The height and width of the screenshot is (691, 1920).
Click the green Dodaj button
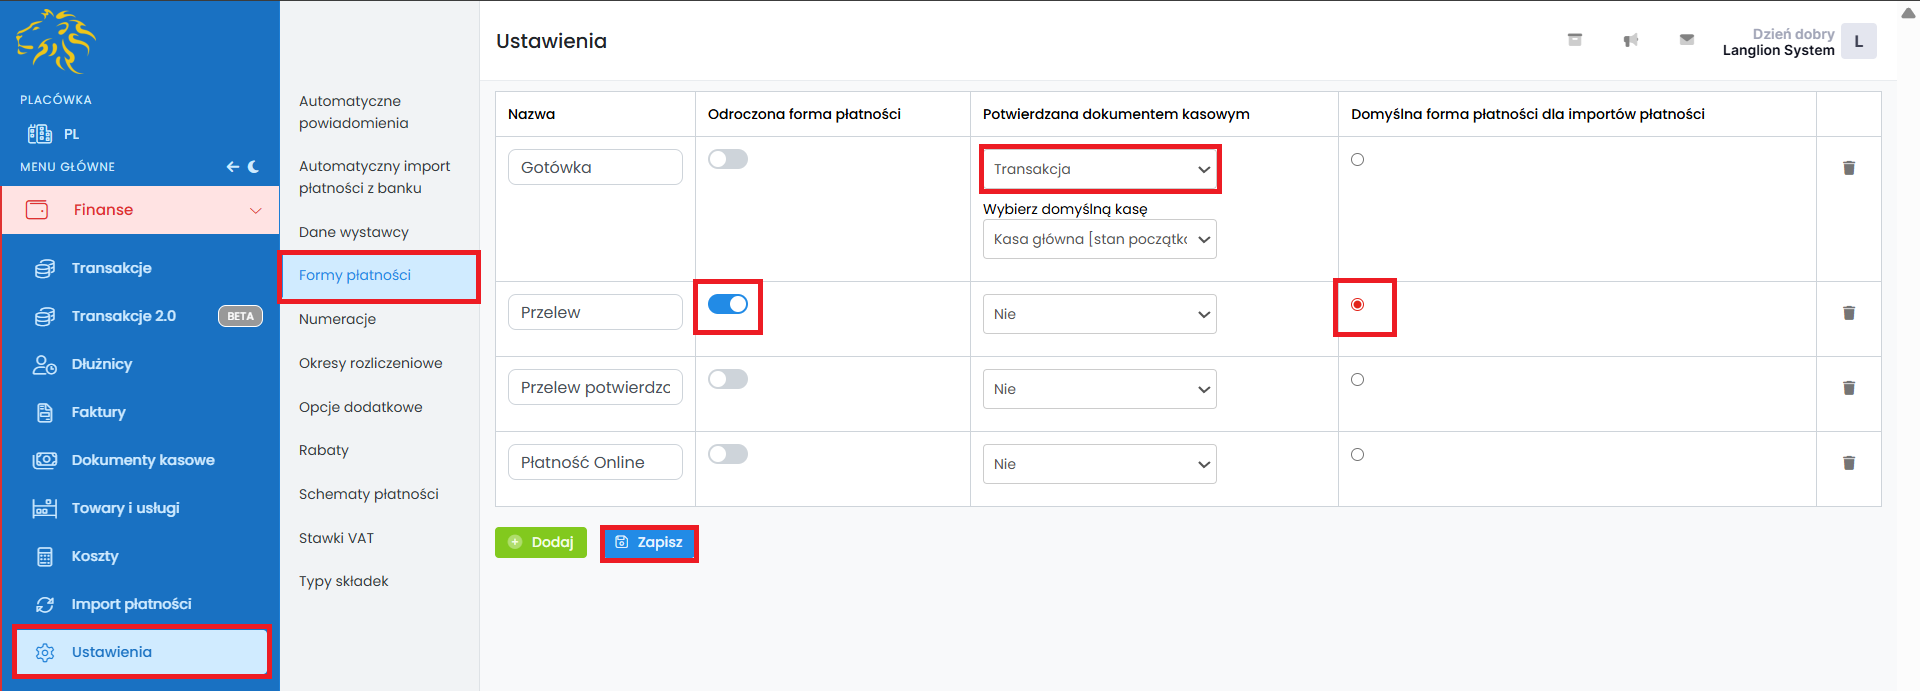click(x=540, y=542)
